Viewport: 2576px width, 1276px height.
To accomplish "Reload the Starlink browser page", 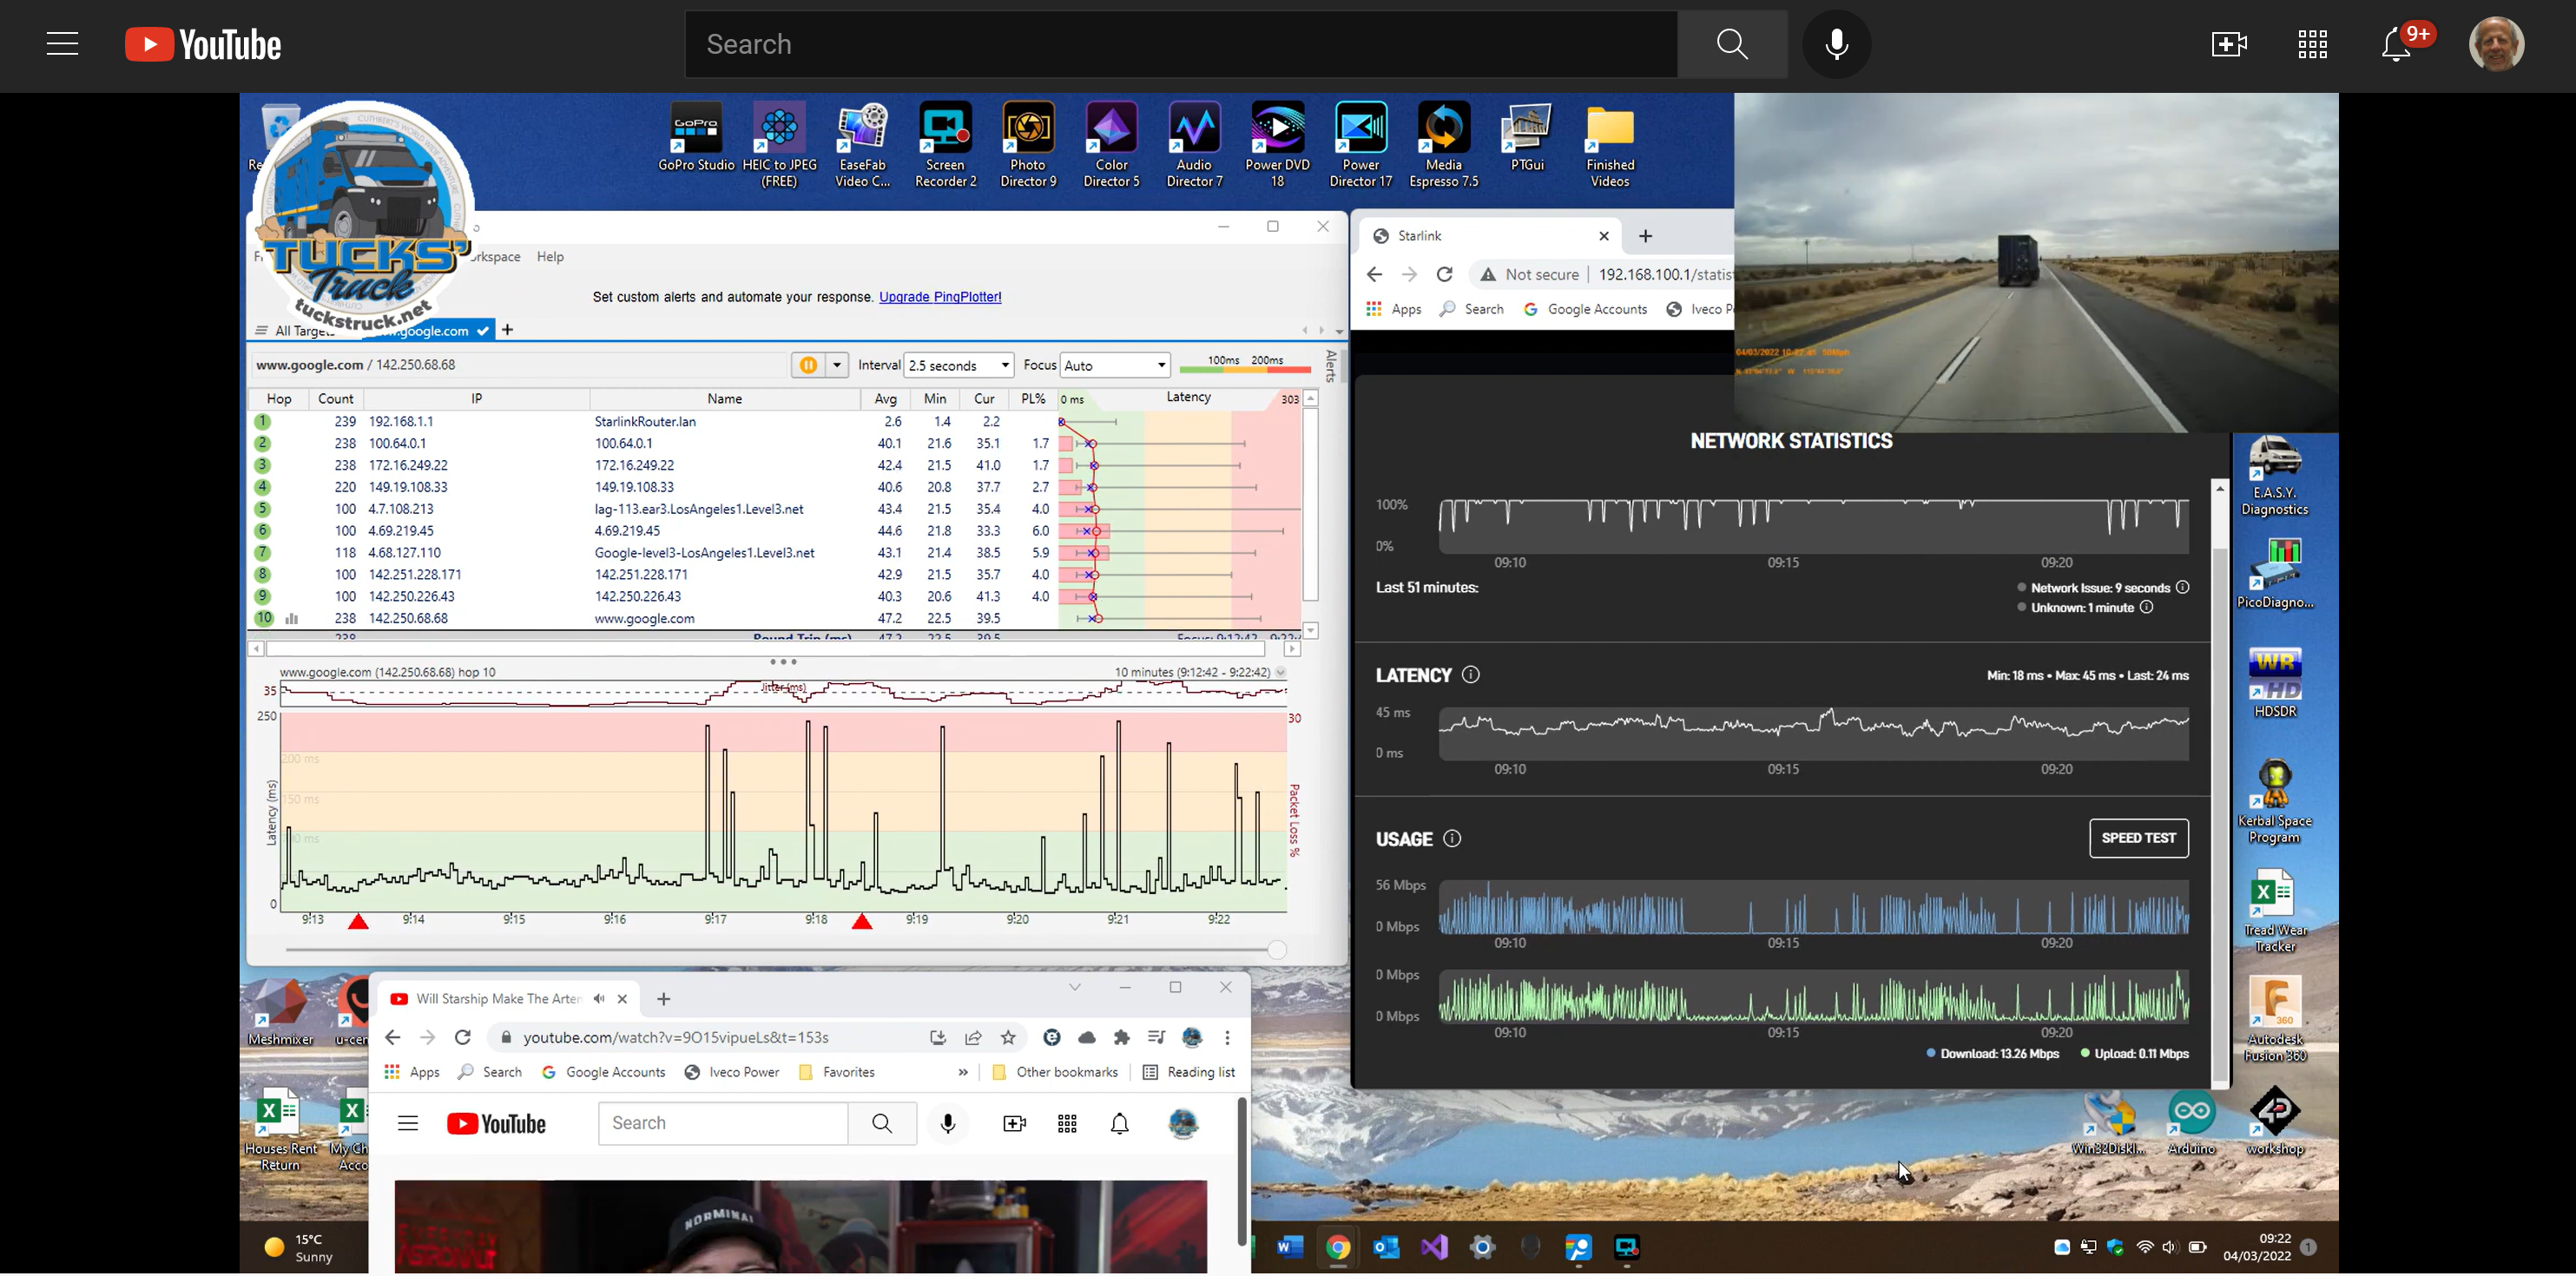I will point(1444,274).
